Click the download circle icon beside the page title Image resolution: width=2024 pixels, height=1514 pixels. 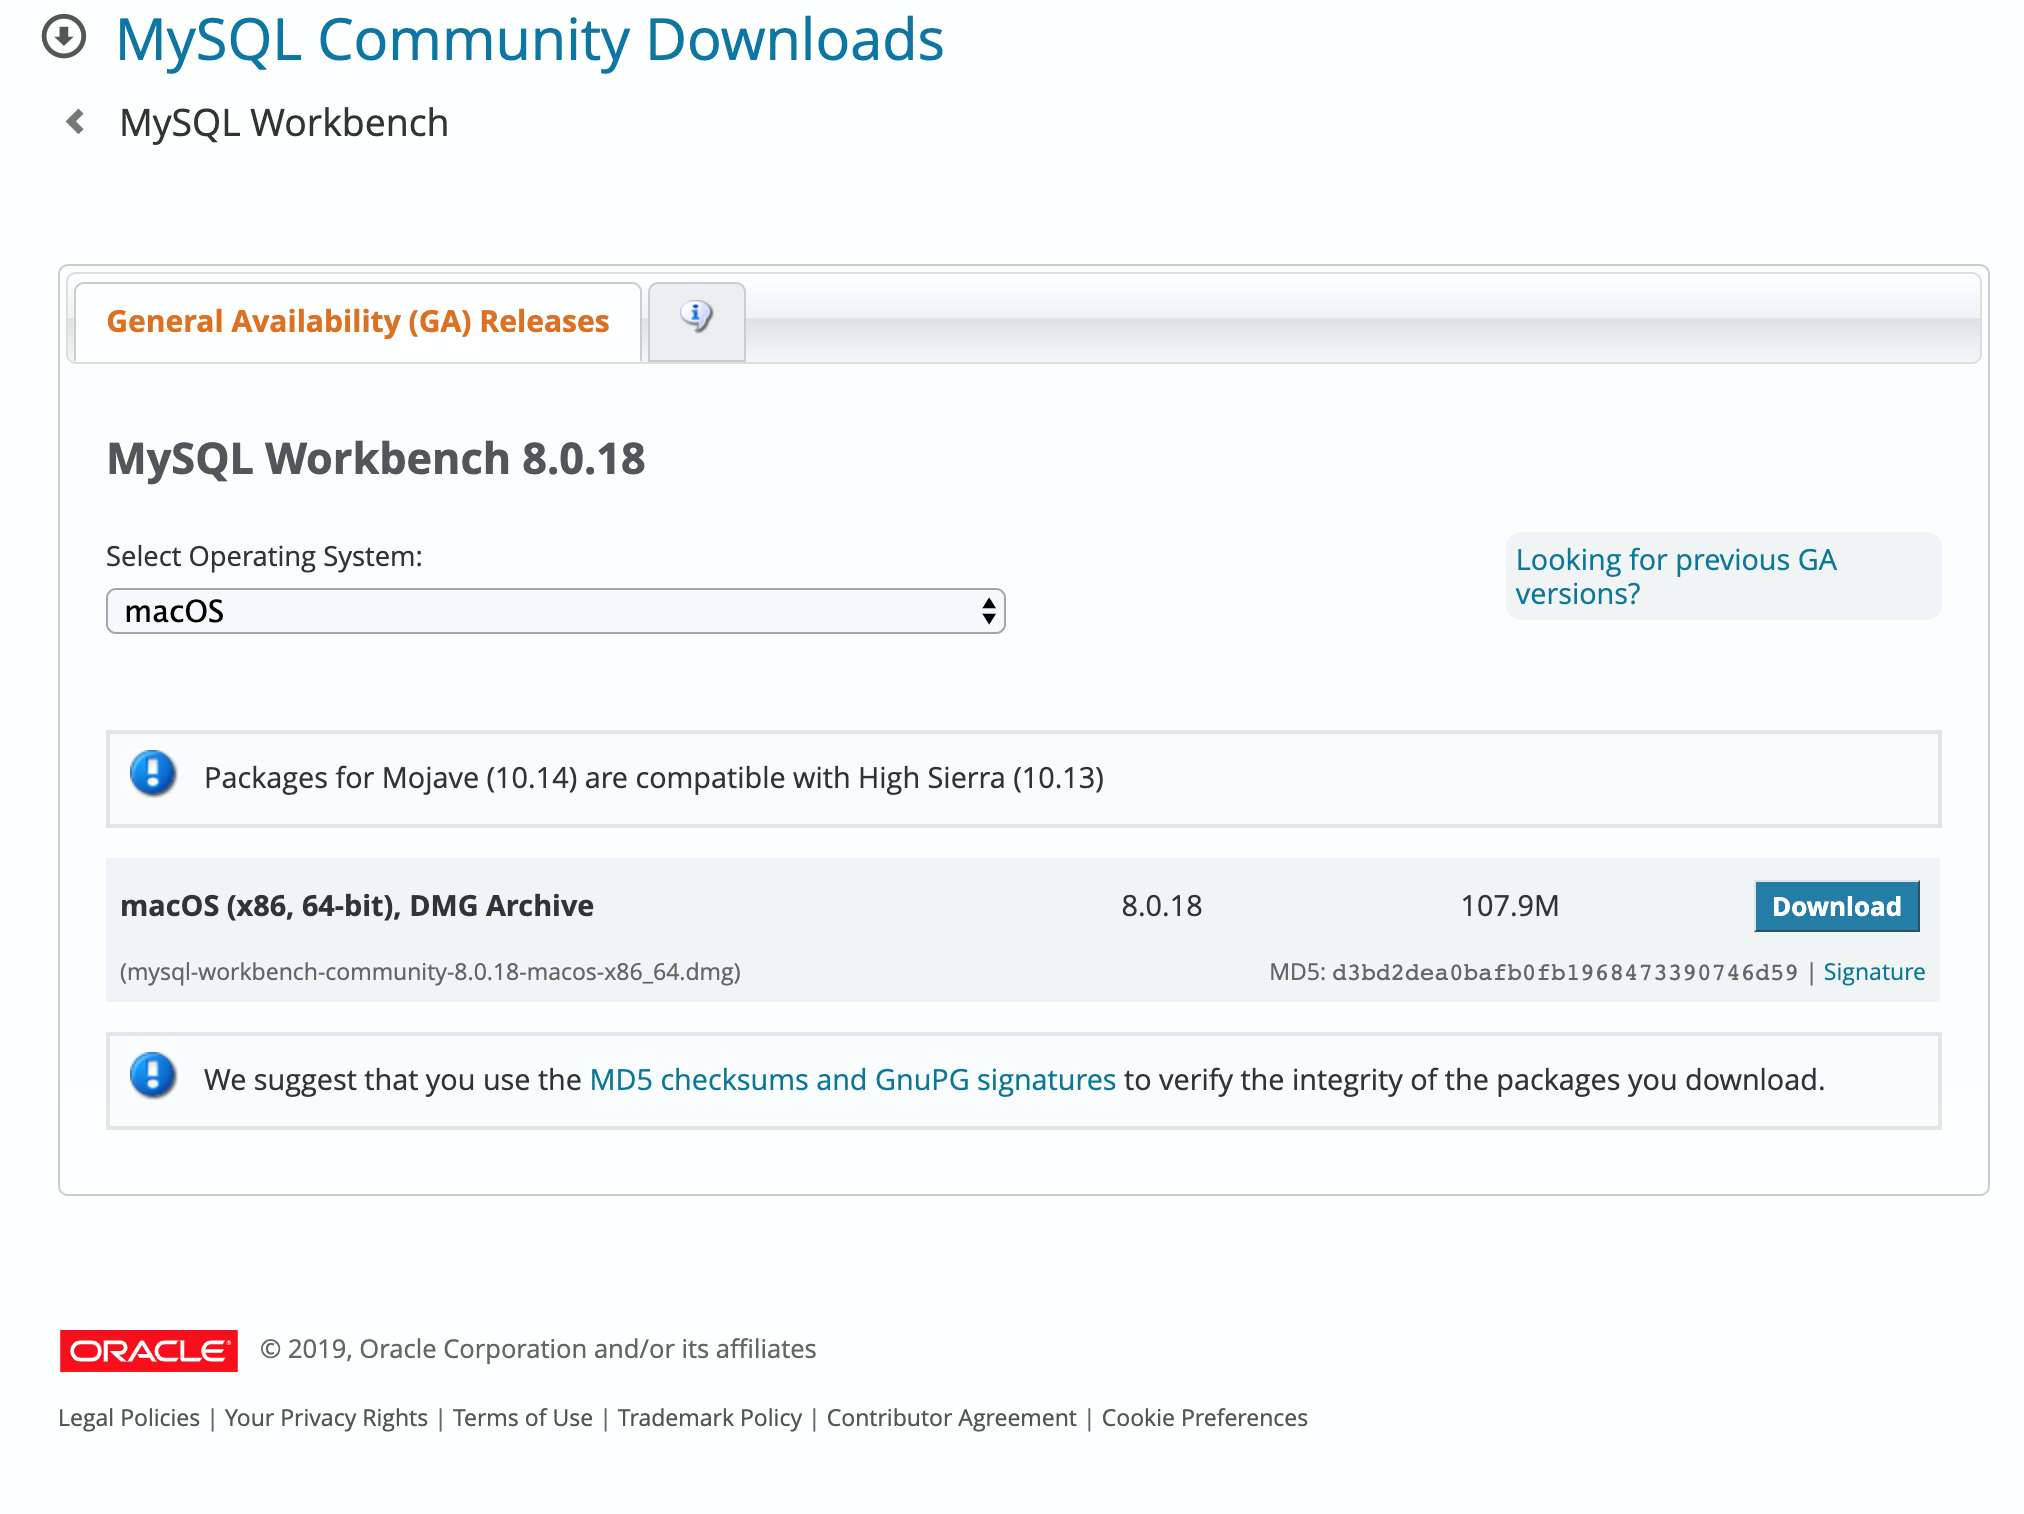tap(64, 38)
